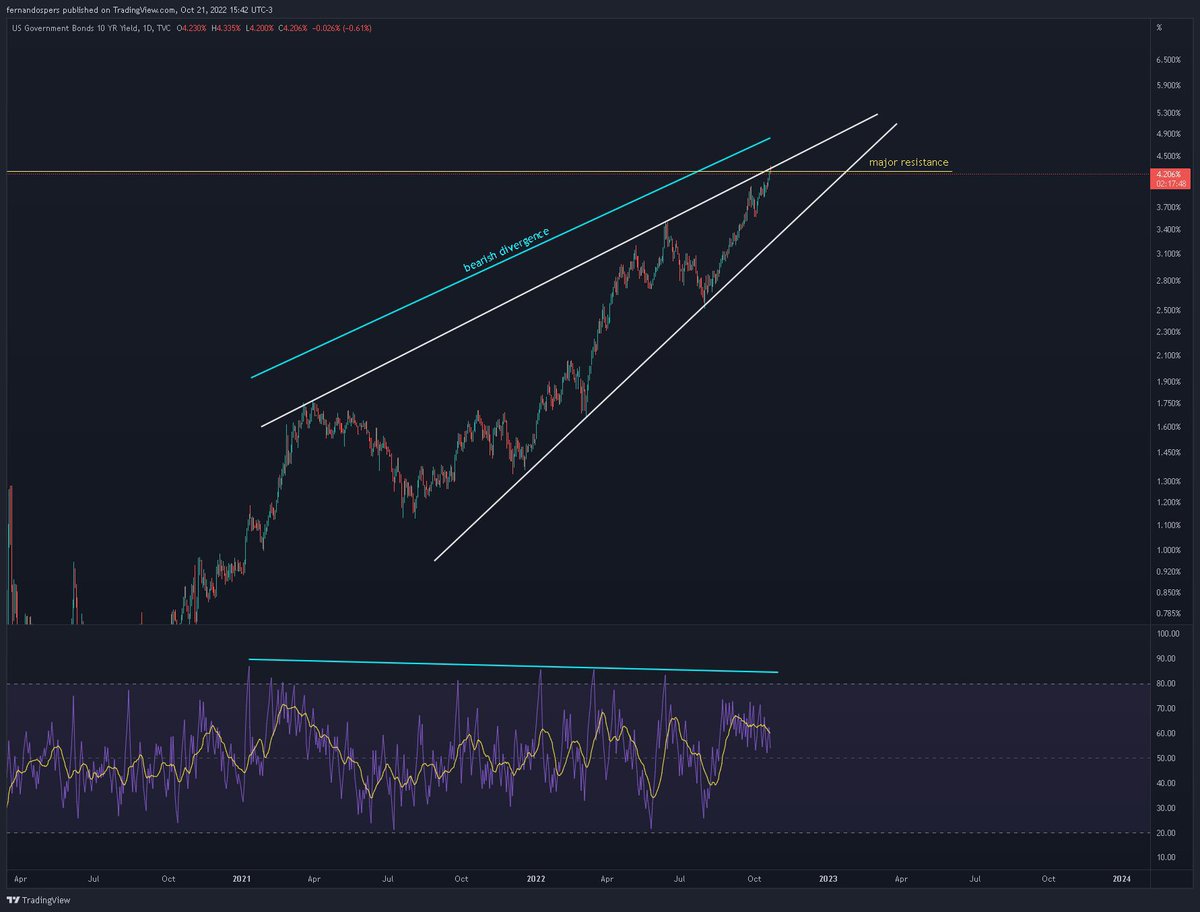Click the 2022 label on time axis
The height and width of the screenshot is (912, 1200).
click(x=535, y=879)
